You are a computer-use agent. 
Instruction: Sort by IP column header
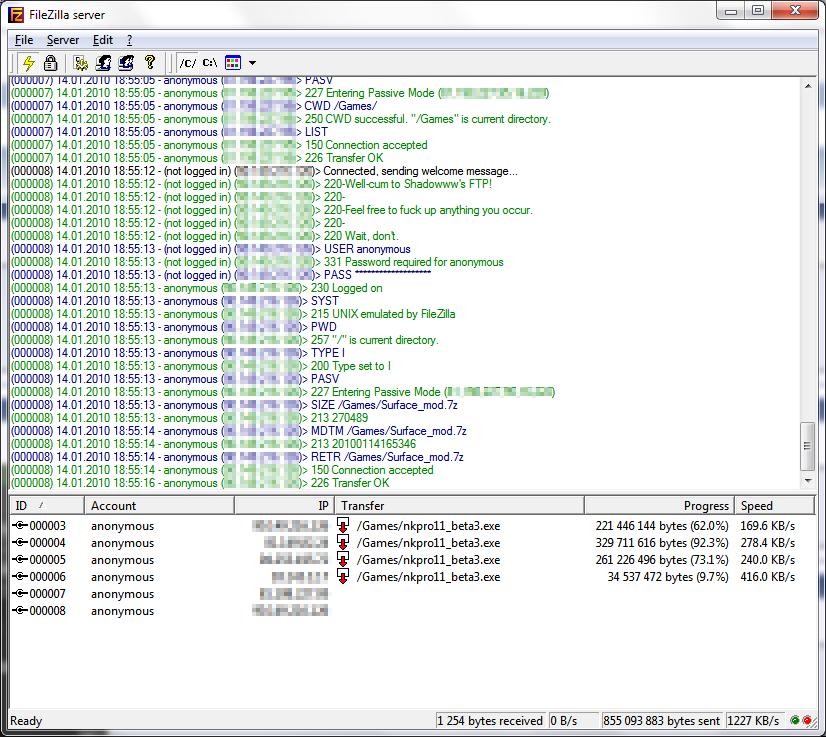284,506
